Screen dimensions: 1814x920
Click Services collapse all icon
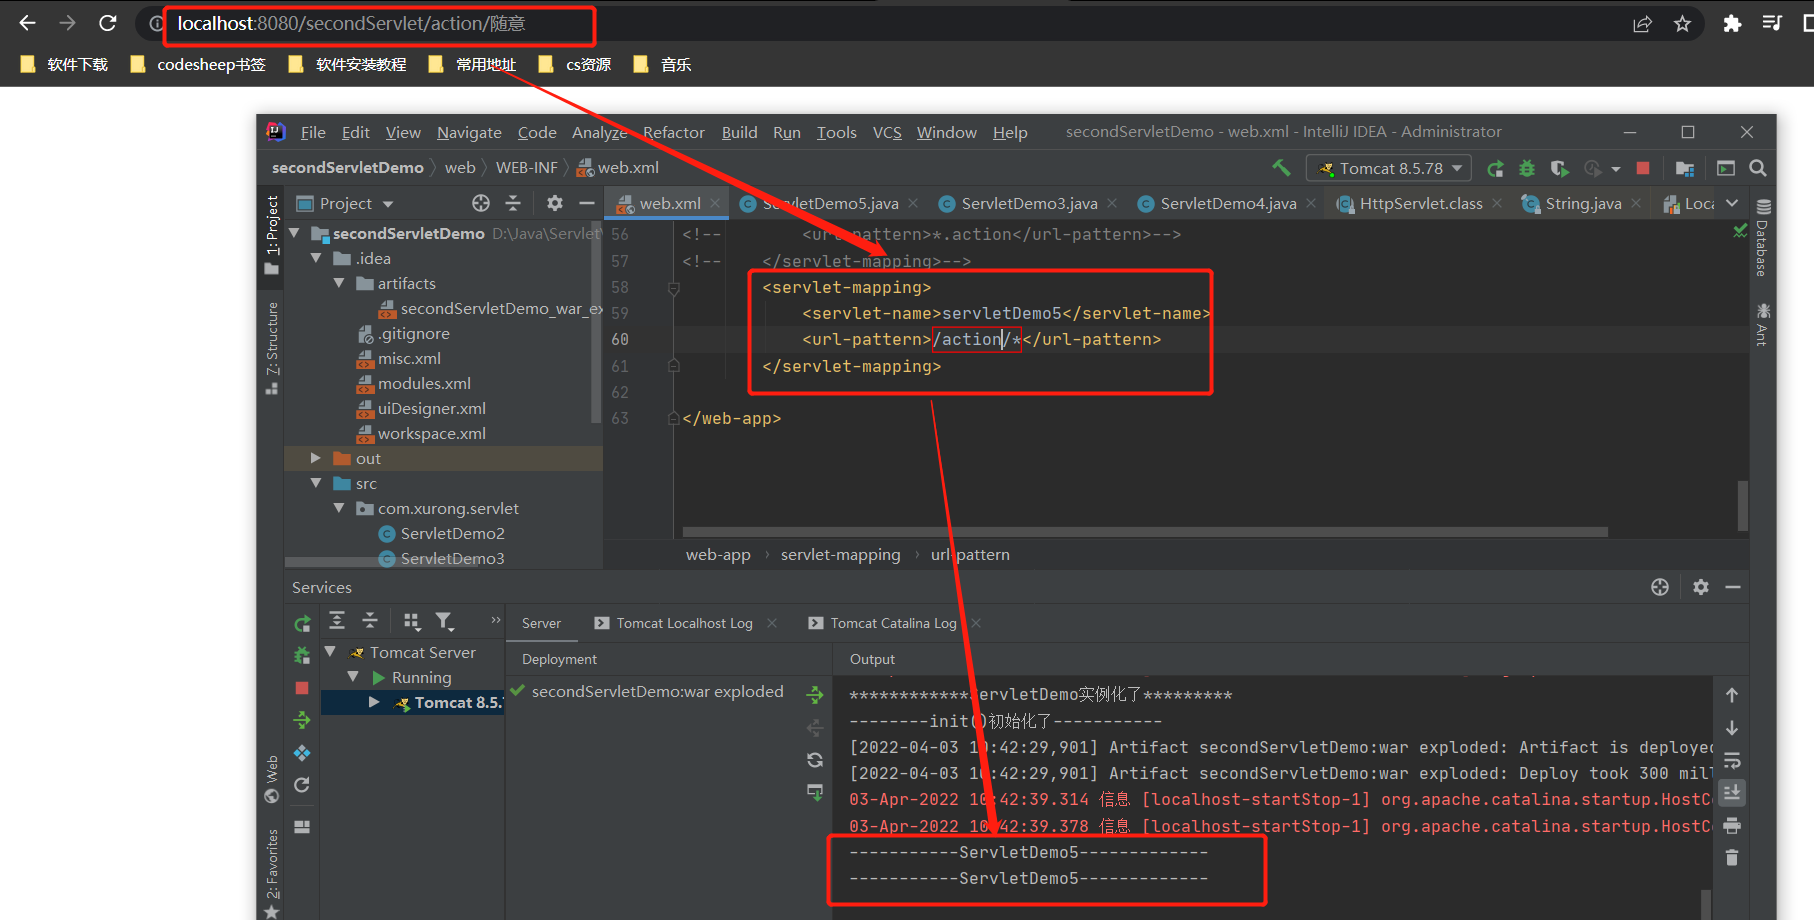[370, 621]
